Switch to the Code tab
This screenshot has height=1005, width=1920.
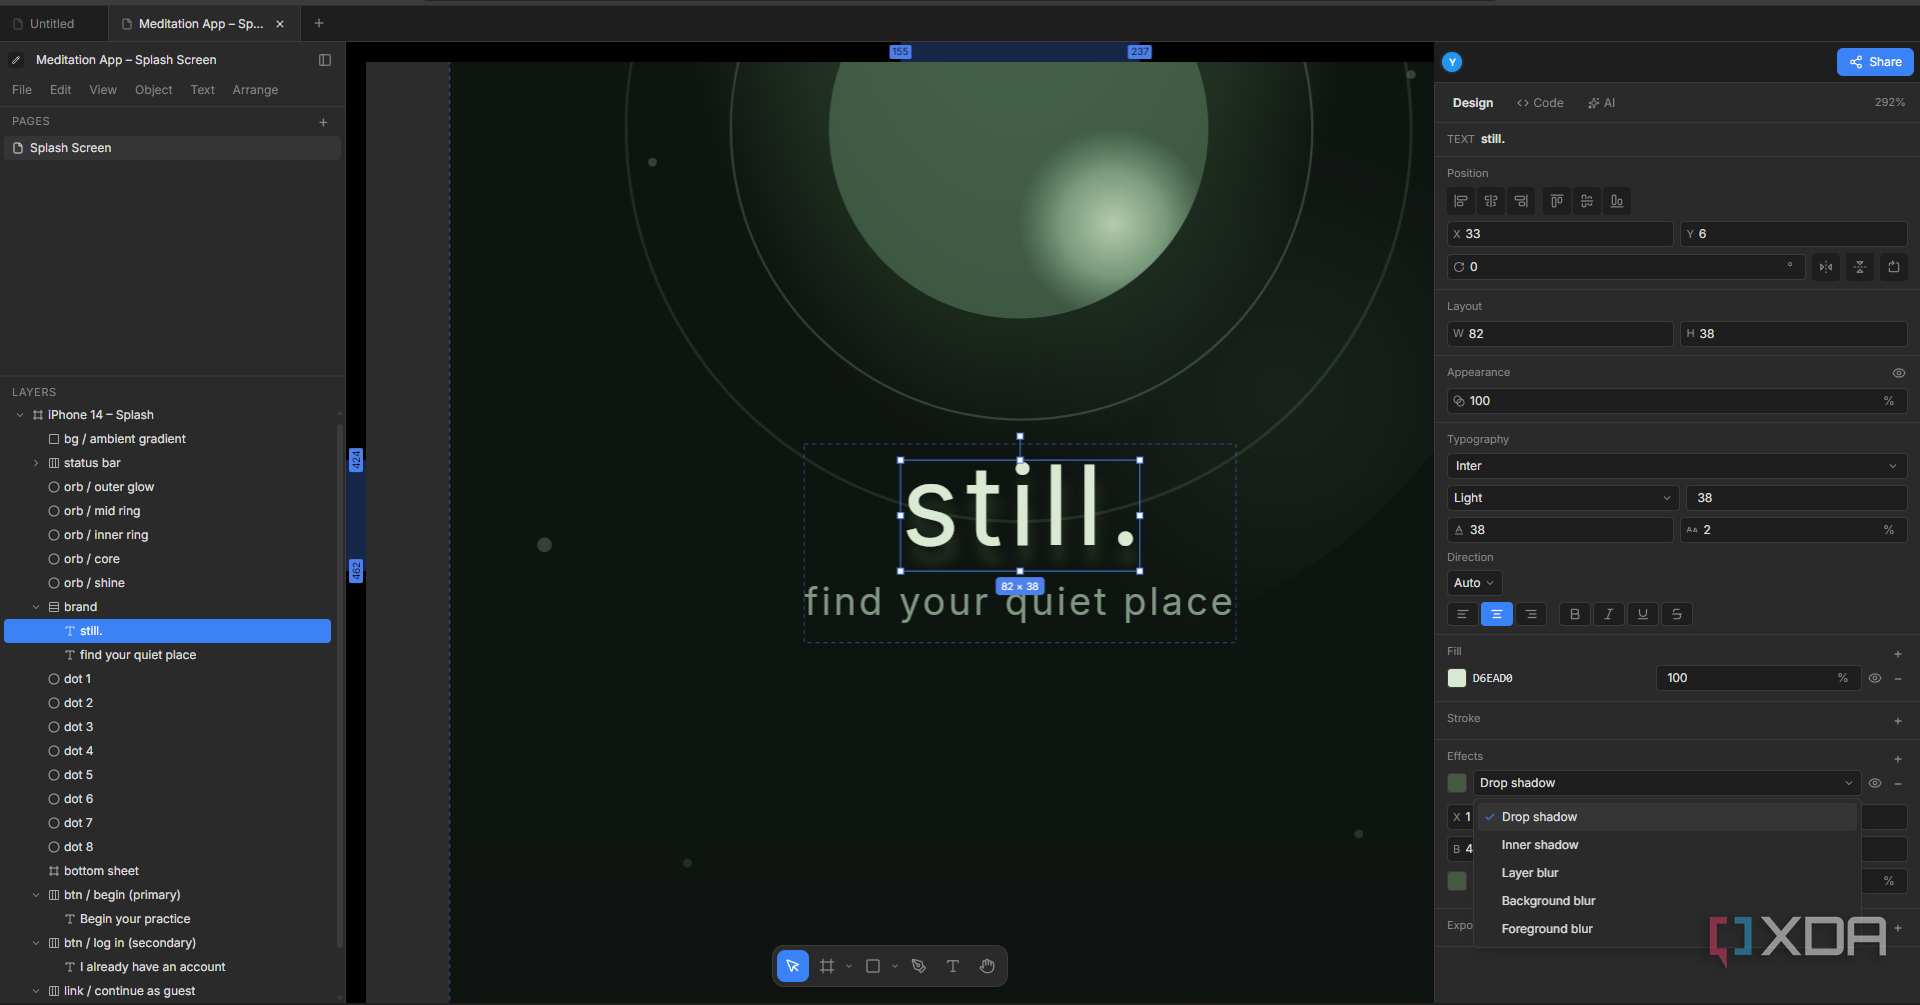[x=1540, y=103]
